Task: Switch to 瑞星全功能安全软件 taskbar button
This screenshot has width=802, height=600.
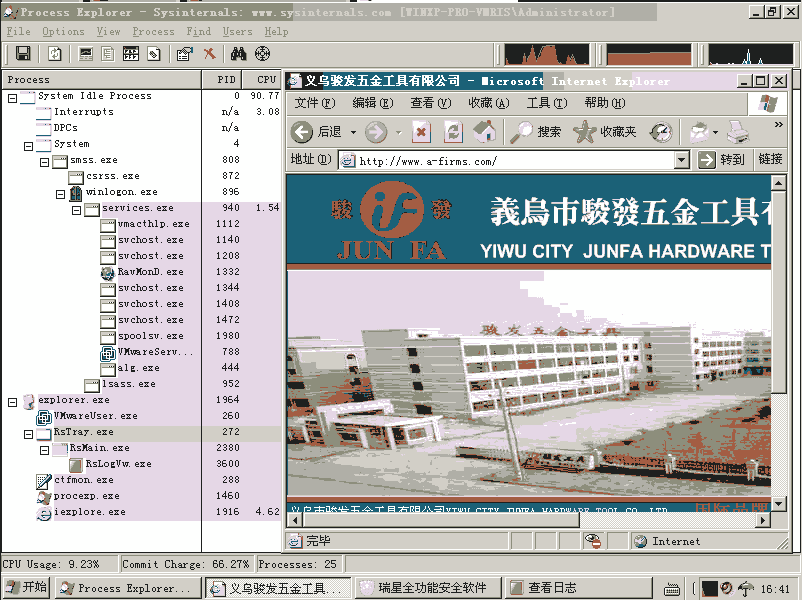Action: point(427,588)
